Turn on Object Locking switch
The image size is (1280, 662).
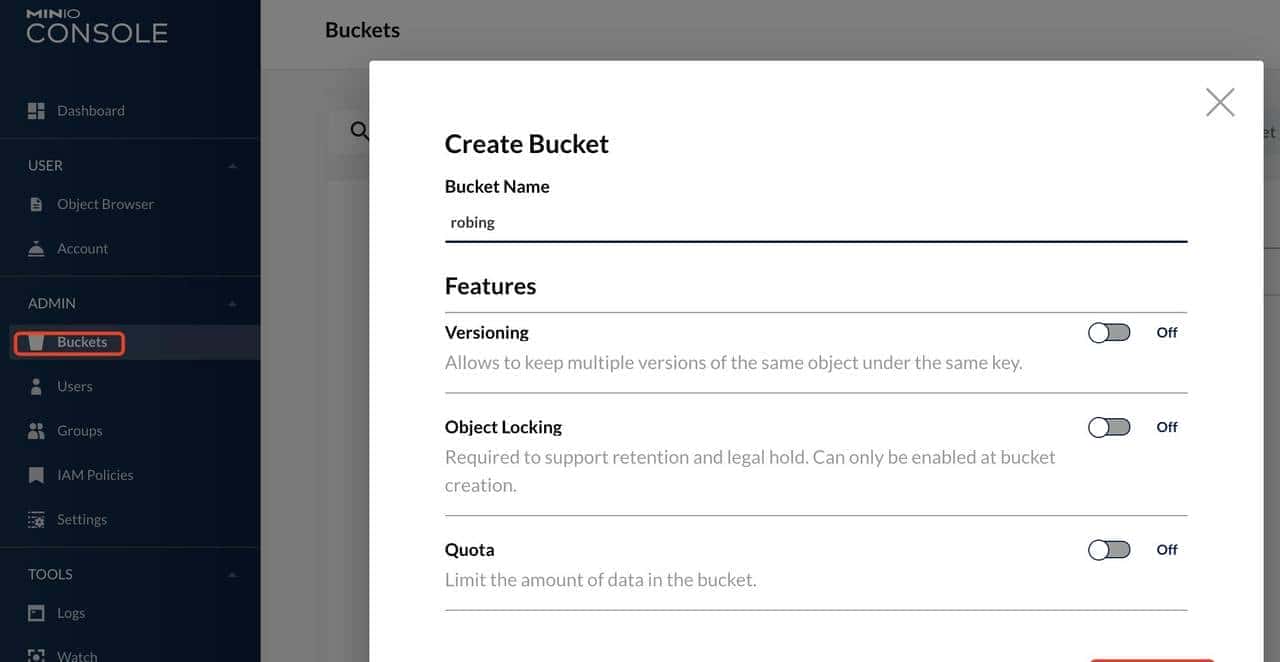(1109, 427)
